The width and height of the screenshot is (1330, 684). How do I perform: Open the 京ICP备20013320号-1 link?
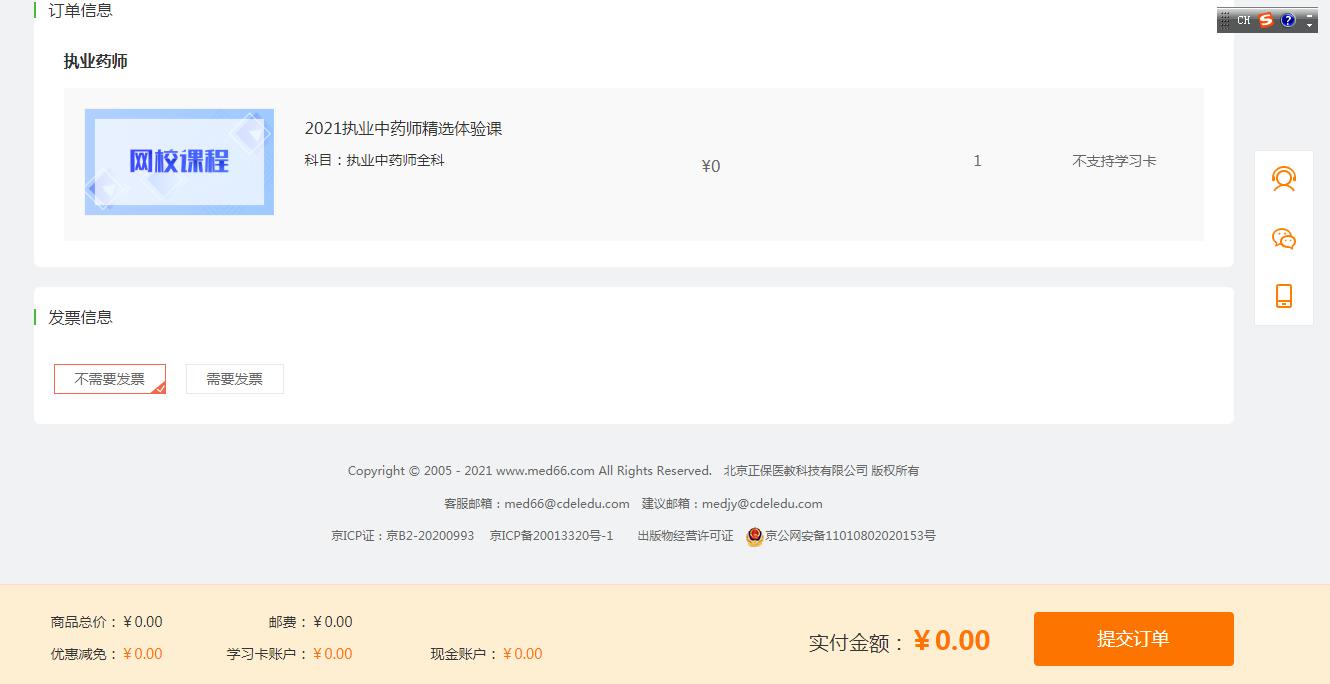(x=551, y=536)
